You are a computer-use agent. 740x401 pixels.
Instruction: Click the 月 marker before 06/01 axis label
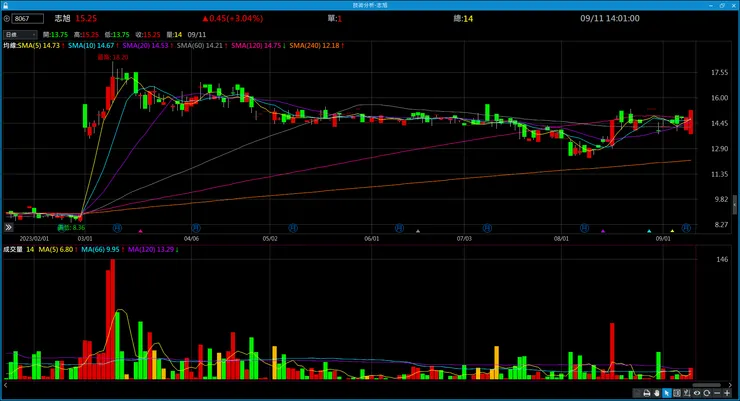293,228
